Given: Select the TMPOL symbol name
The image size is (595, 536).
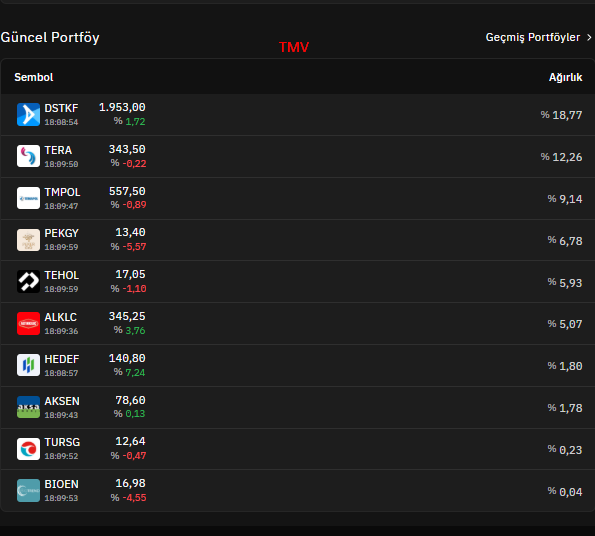Looking at the screenshot, I should pyautogui.click(x=62, y=192).
